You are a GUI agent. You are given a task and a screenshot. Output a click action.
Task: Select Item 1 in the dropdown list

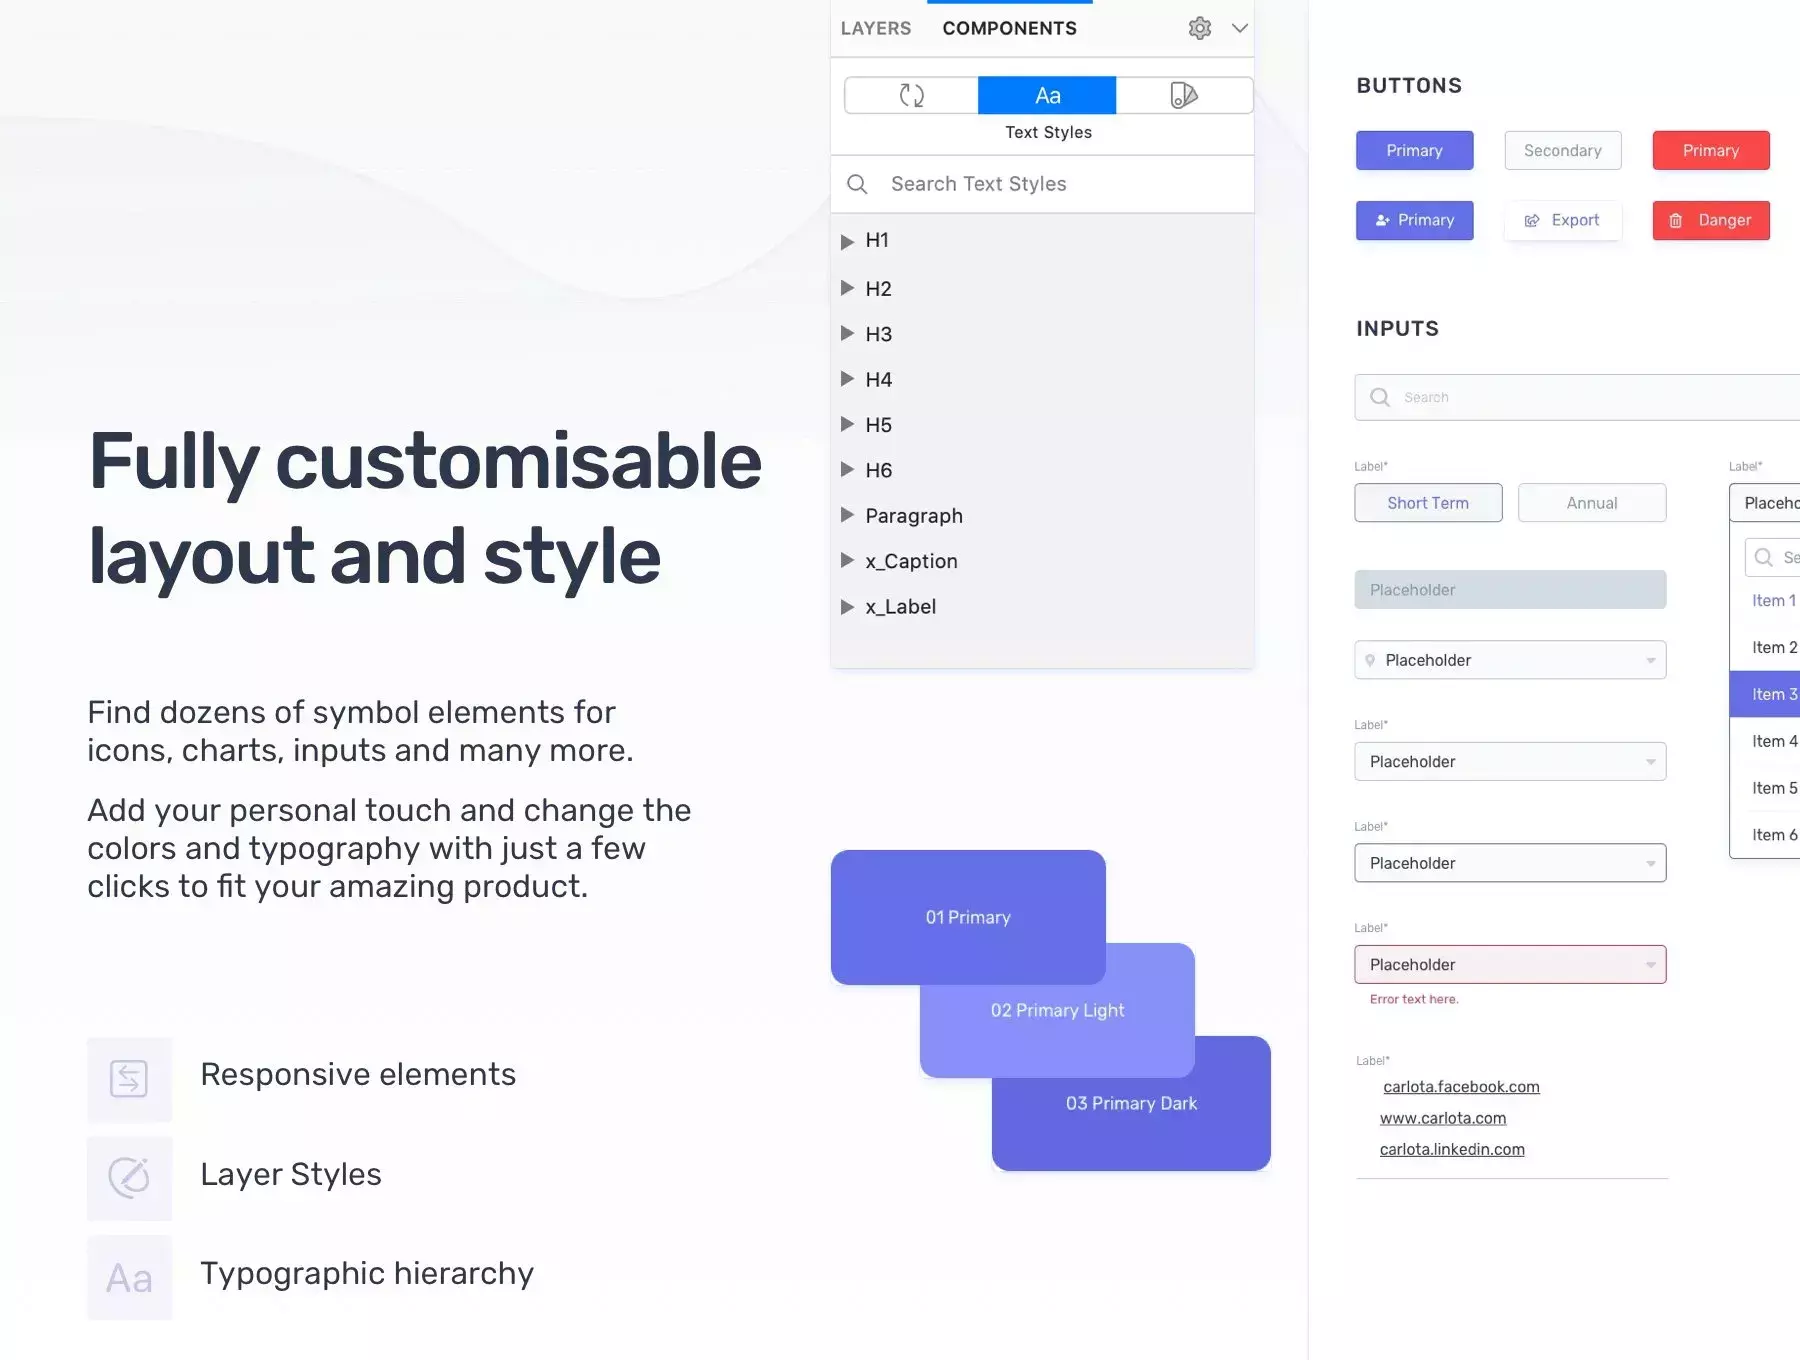click(1766, 600)
